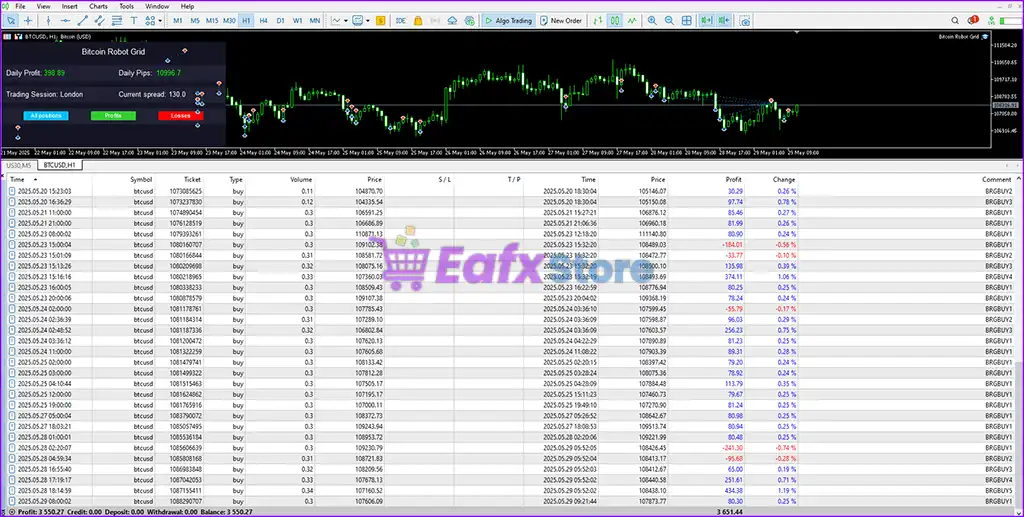The height and width of the screenshot is (517, 1024).
Task: Open the cloud VPS hosting icon
Action: pos(453,21)
